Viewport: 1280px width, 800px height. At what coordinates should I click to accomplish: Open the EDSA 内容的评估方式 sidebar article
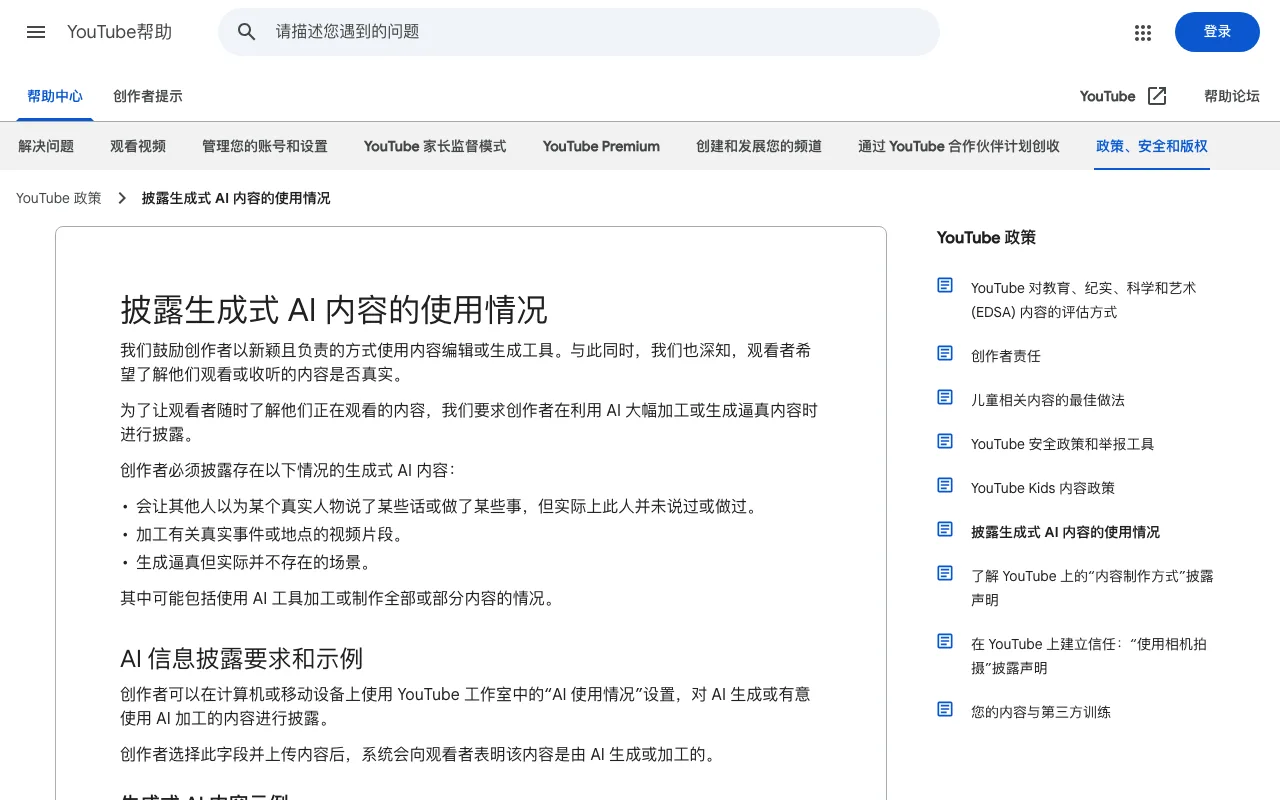coord(1084,300)
